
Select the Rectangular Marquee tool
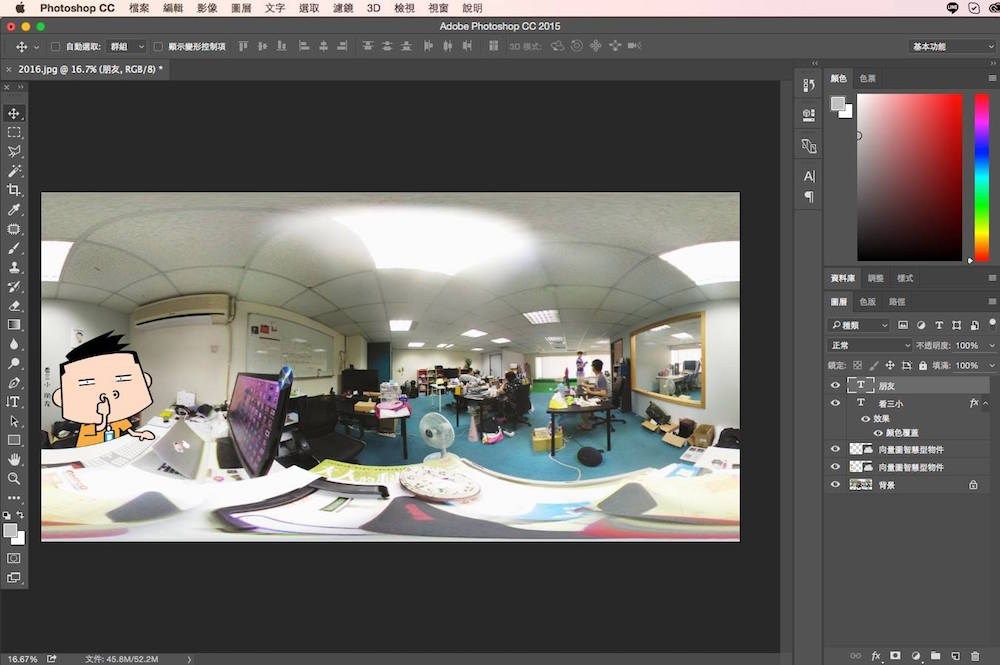coord(14,132)
